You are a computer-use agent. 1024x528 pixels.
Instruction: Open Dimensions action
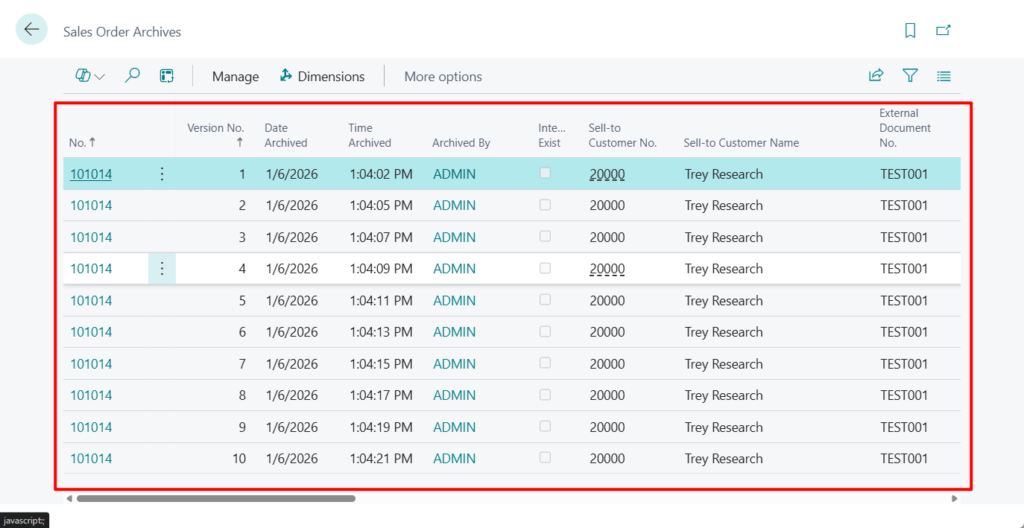(x=322, y=76)
